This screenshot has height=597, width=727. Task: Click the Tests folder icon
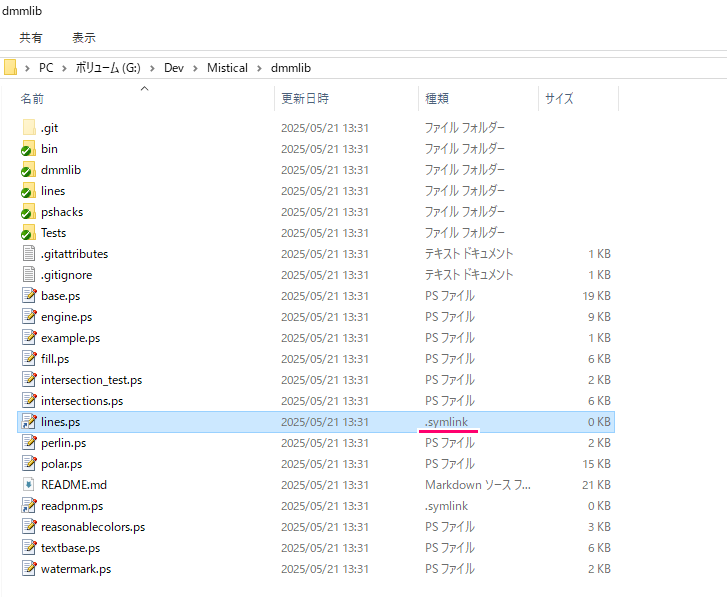29,233
